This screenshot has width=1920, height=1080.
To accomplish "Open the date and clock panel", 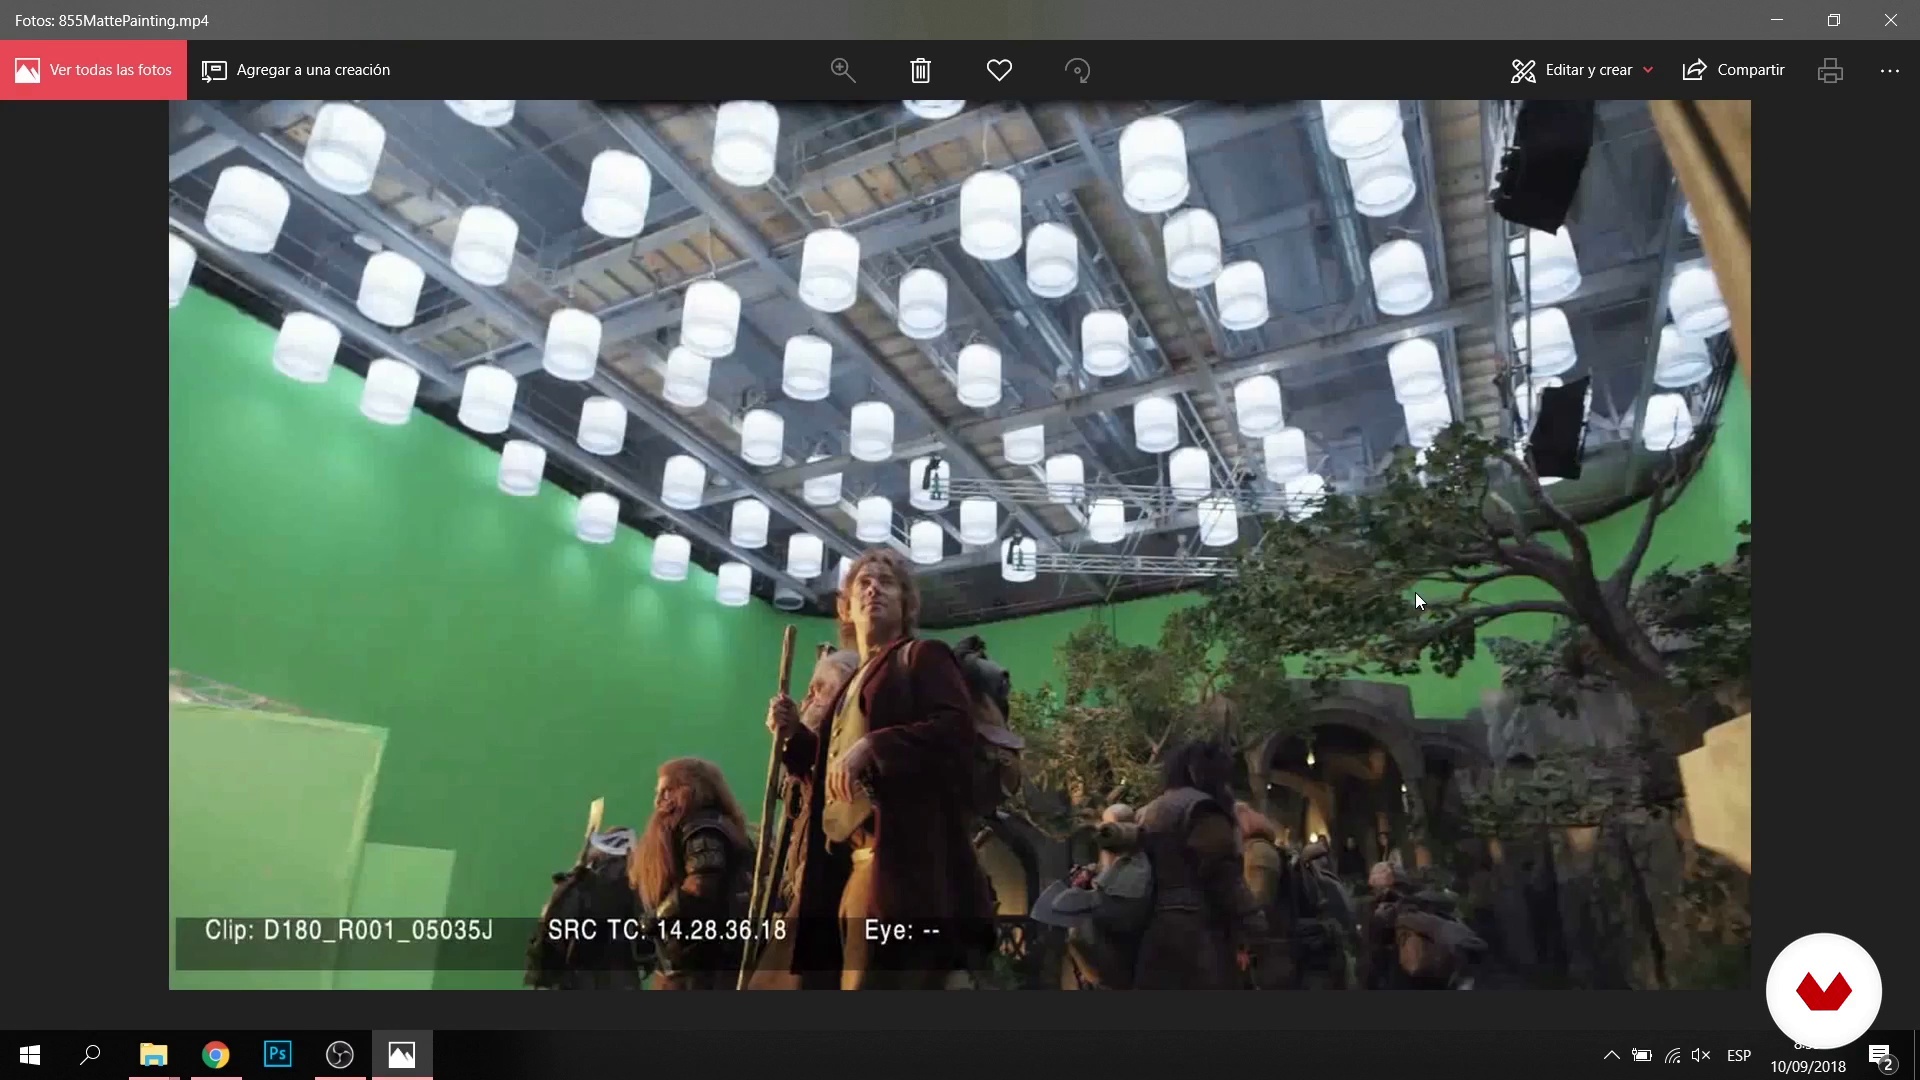I will [x=1807, y=1066].
